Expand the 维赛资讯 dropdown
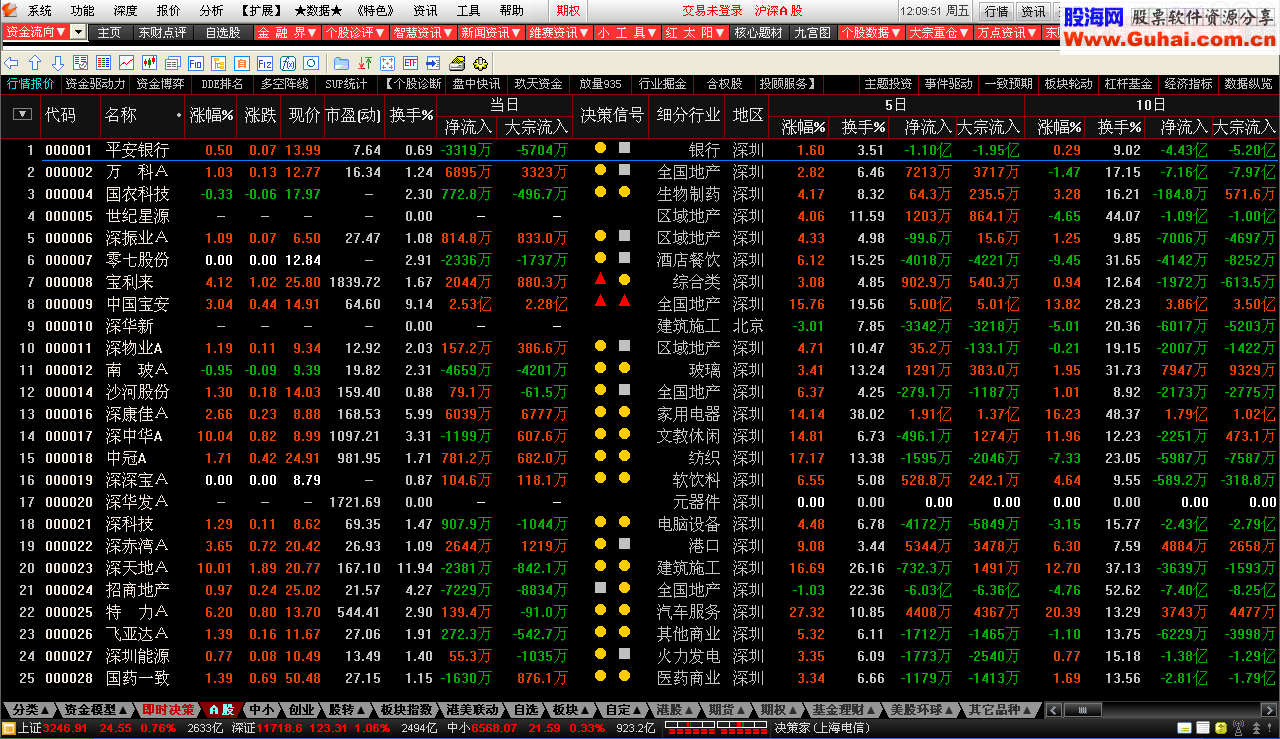The width and height of the screenshot is (1280, 739). [x=560, y=32]
